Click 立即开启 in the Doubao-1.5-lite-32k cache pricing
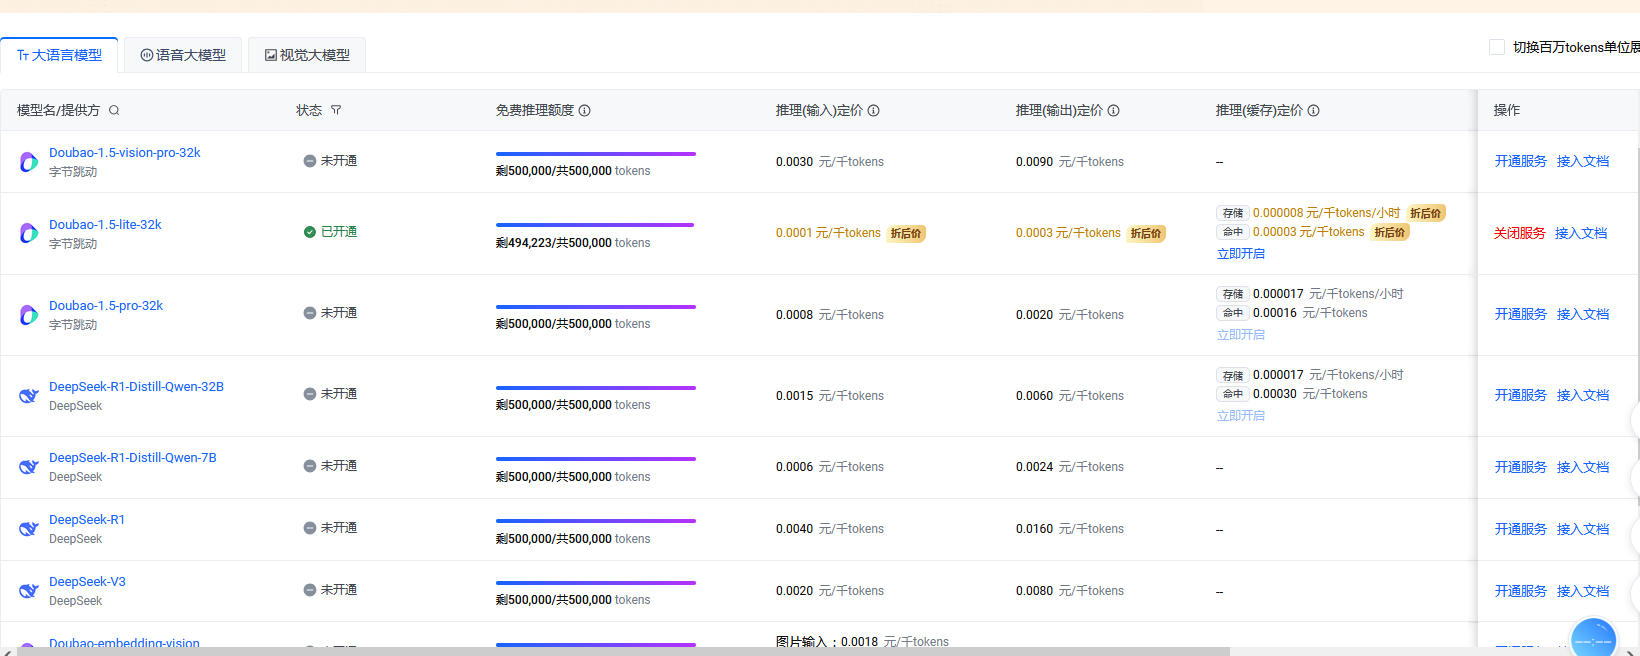Screen dimensions: 1640x656 [x=1241, y=254]
